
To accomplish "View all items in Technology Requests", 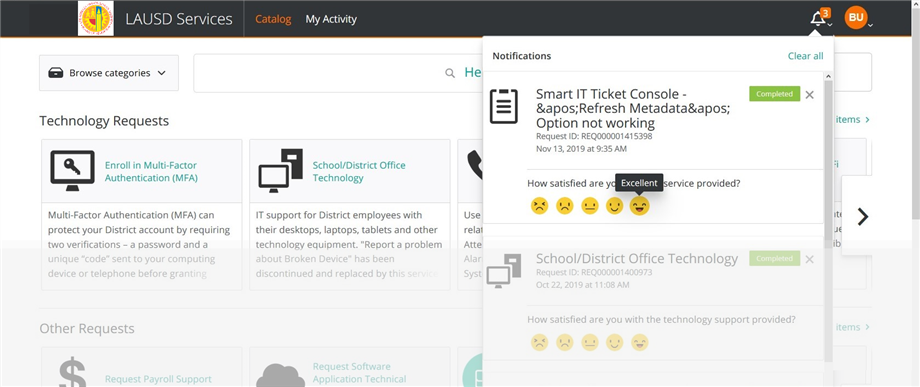I will 853,119.
